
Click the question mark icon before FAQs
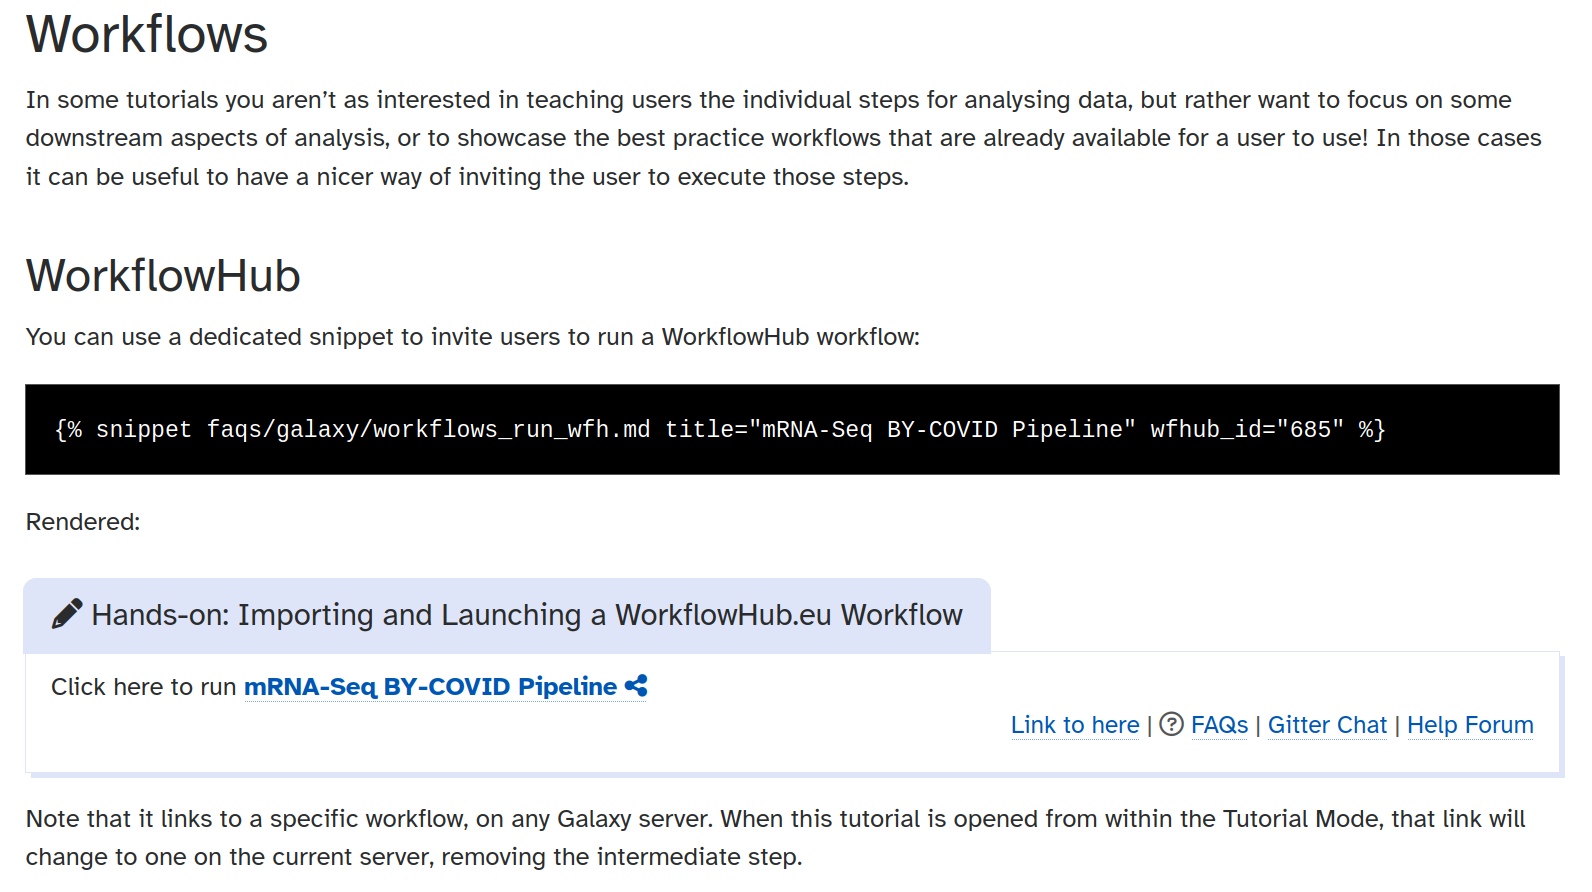1171,724
